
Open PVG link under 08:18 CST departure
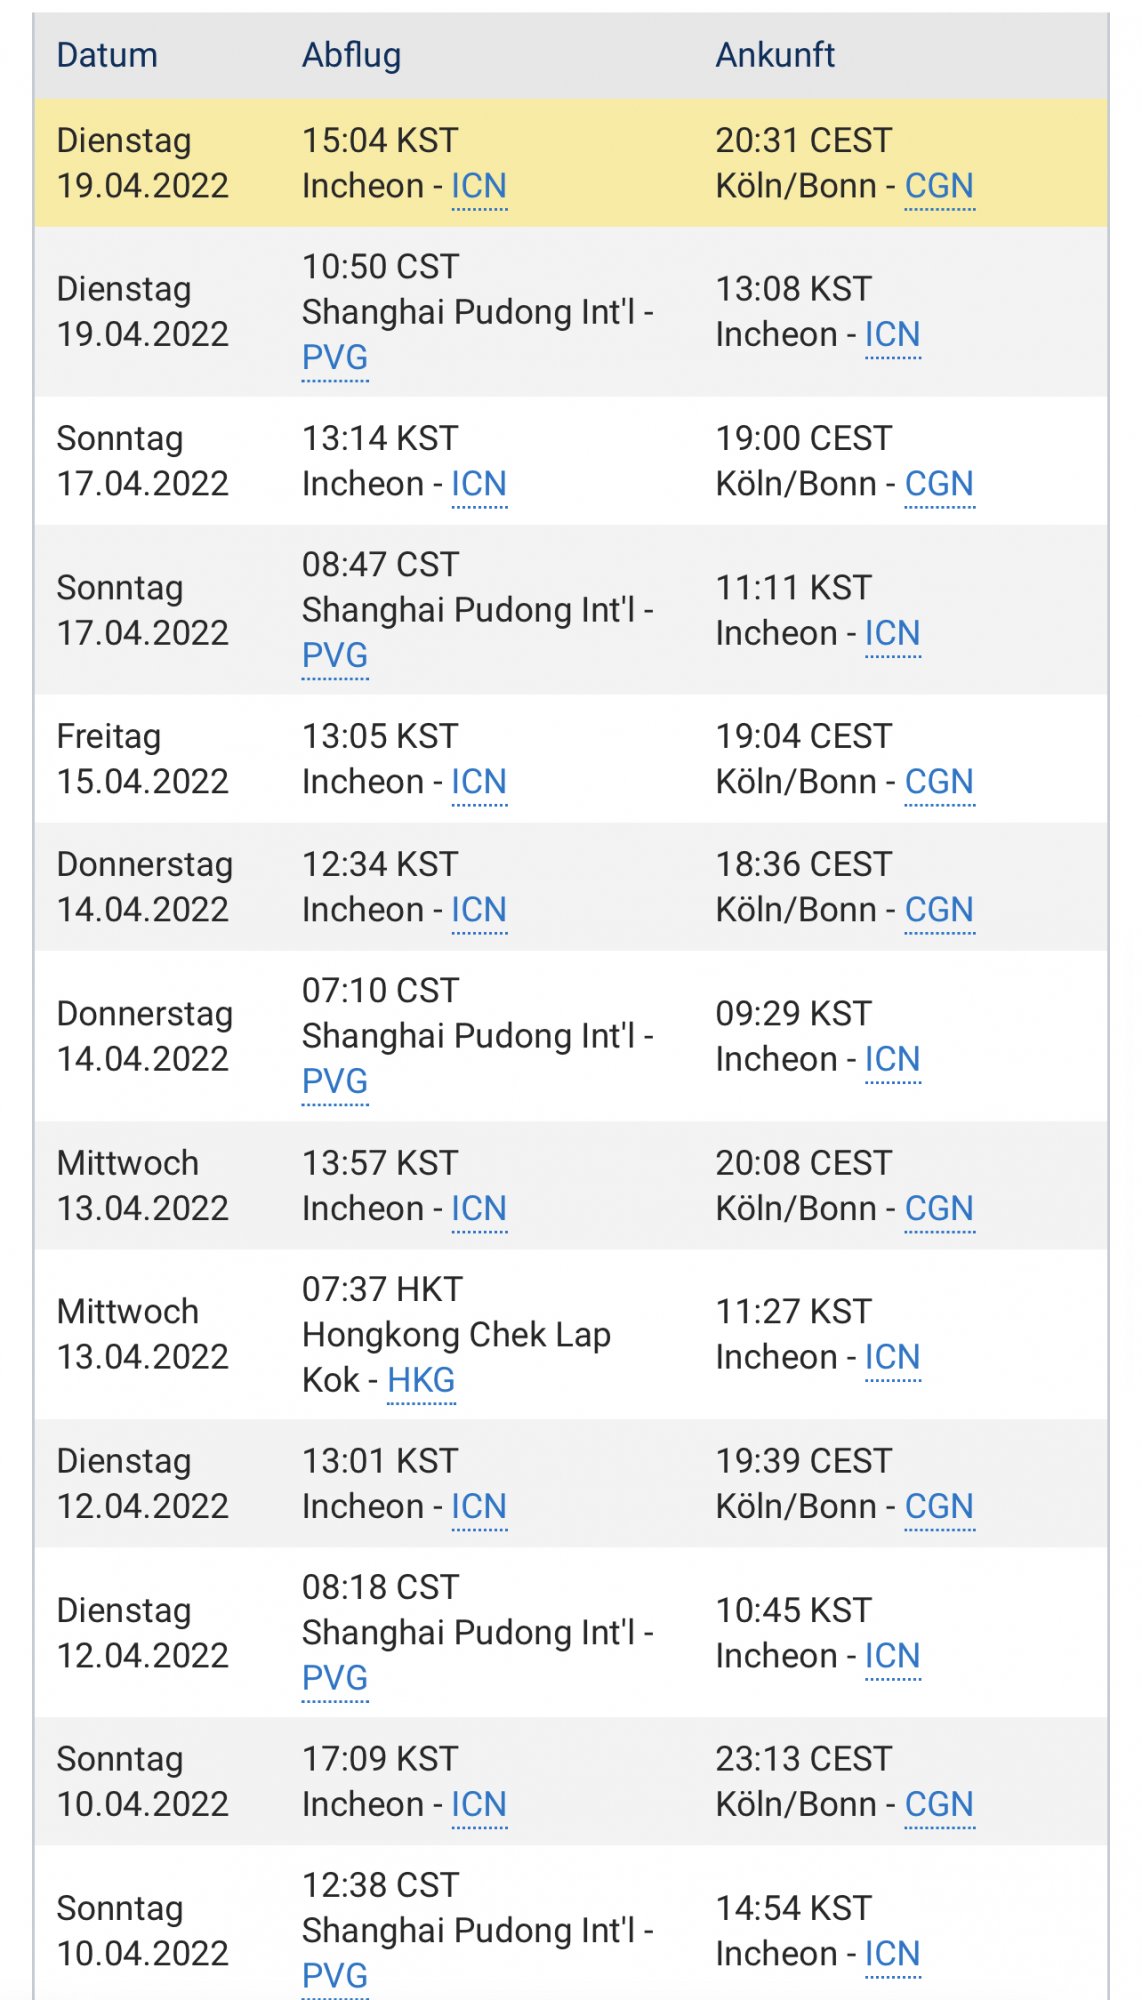[335, 1677]
